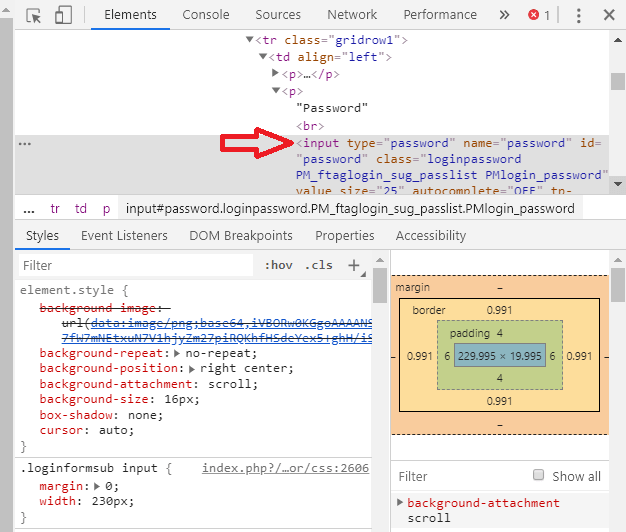
Task: Open the DOM Breakpoints sub-tab
Action: (x=241, y=235)
